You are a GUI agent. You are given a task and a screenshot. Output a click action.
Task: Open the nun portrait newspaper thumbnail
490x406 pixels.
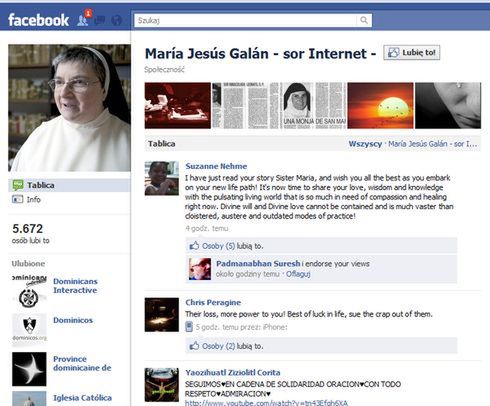[313, 106]
